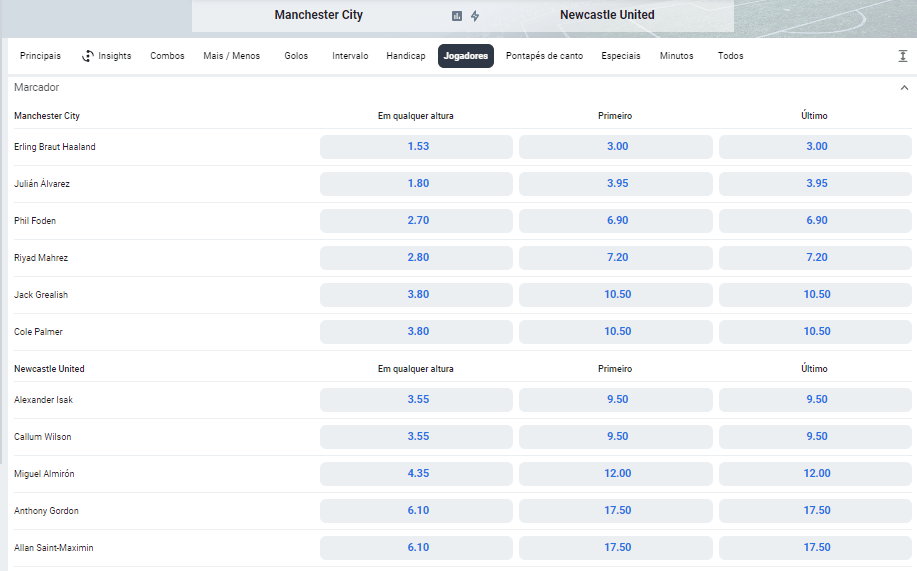Choose Allan Saint-Maximin anytime odds 6.10
Image resolution: width=917 pixels, height=571 pixels.
416,548
